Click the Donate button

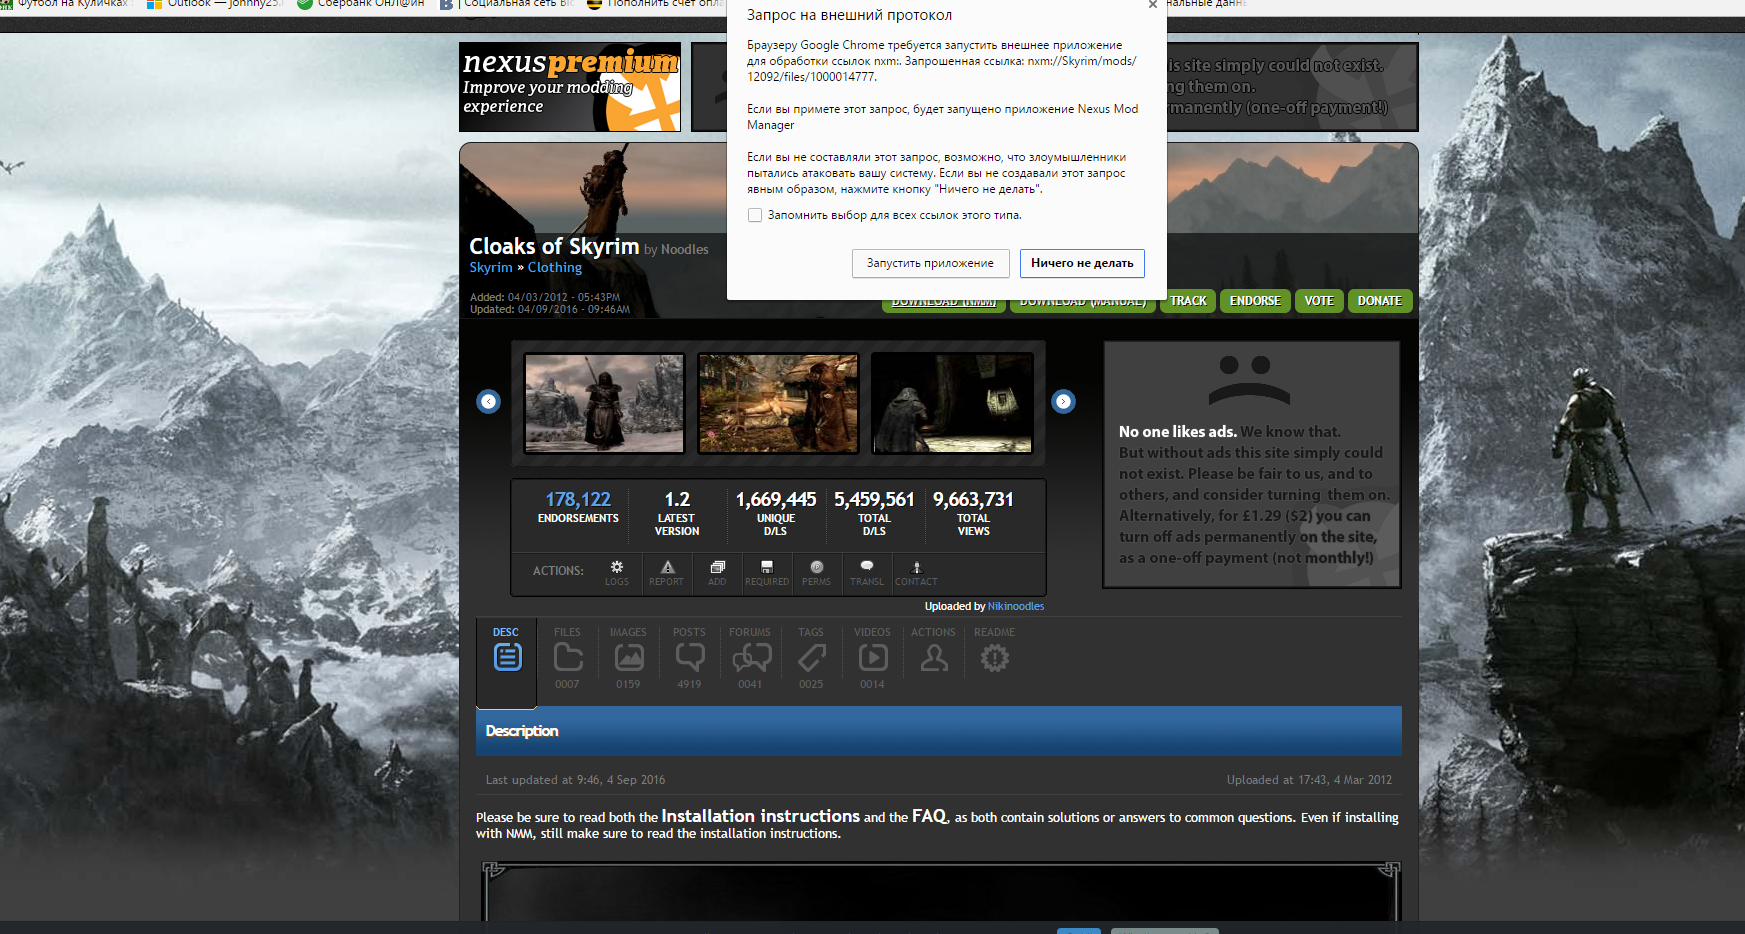pos(1380,301)
